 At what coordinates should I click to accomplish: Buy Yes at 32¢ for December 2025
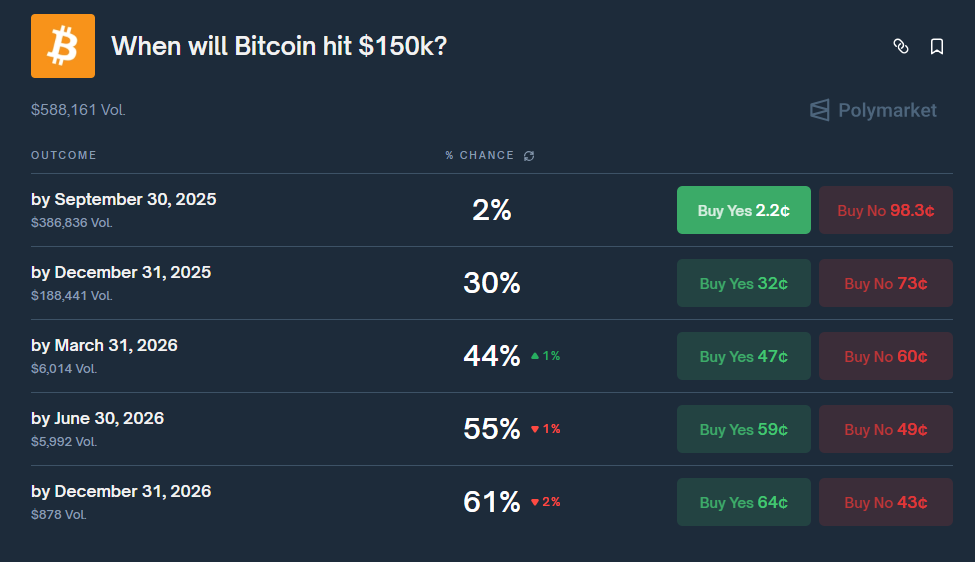(x=743, y=283)
